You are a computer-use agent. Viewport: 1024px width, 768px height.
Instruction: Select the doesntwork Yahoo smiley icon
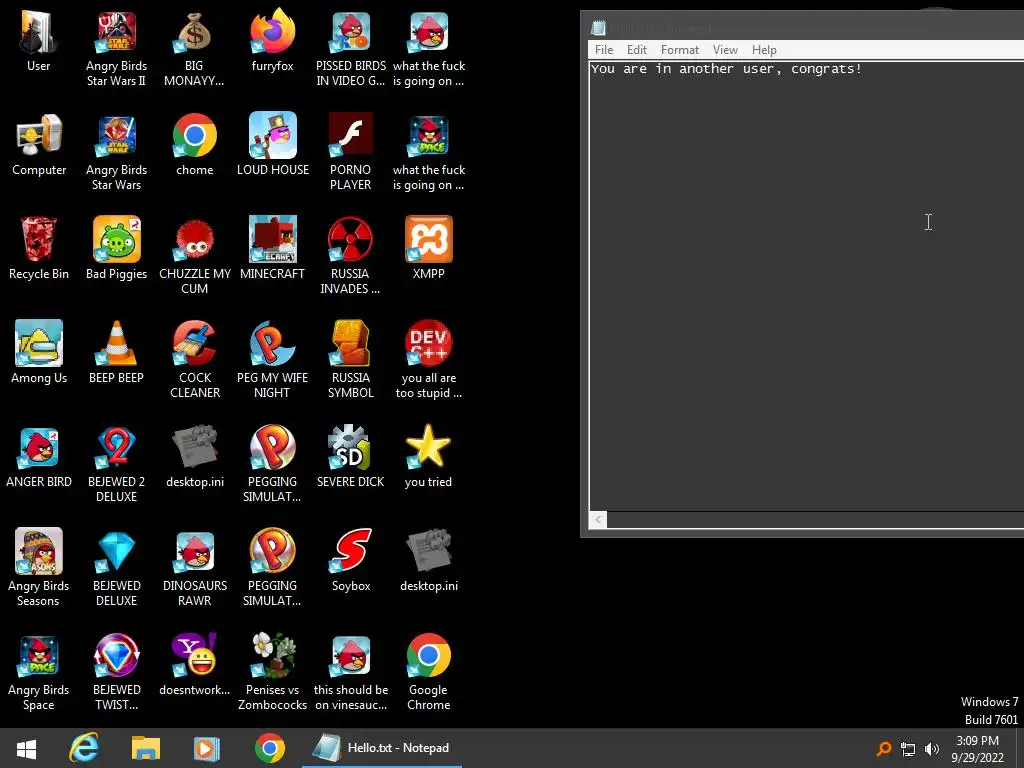(195, 665)
